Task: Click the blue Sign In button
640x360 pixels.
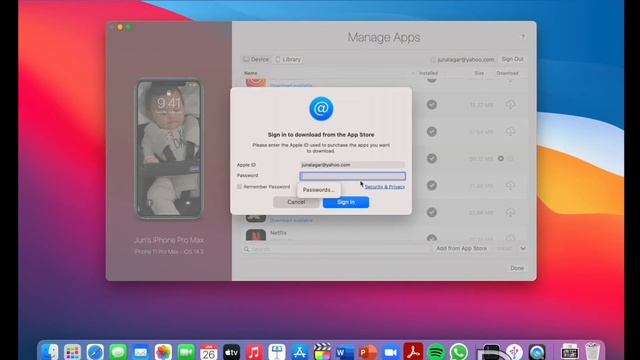Action: [x=346, y=202]
